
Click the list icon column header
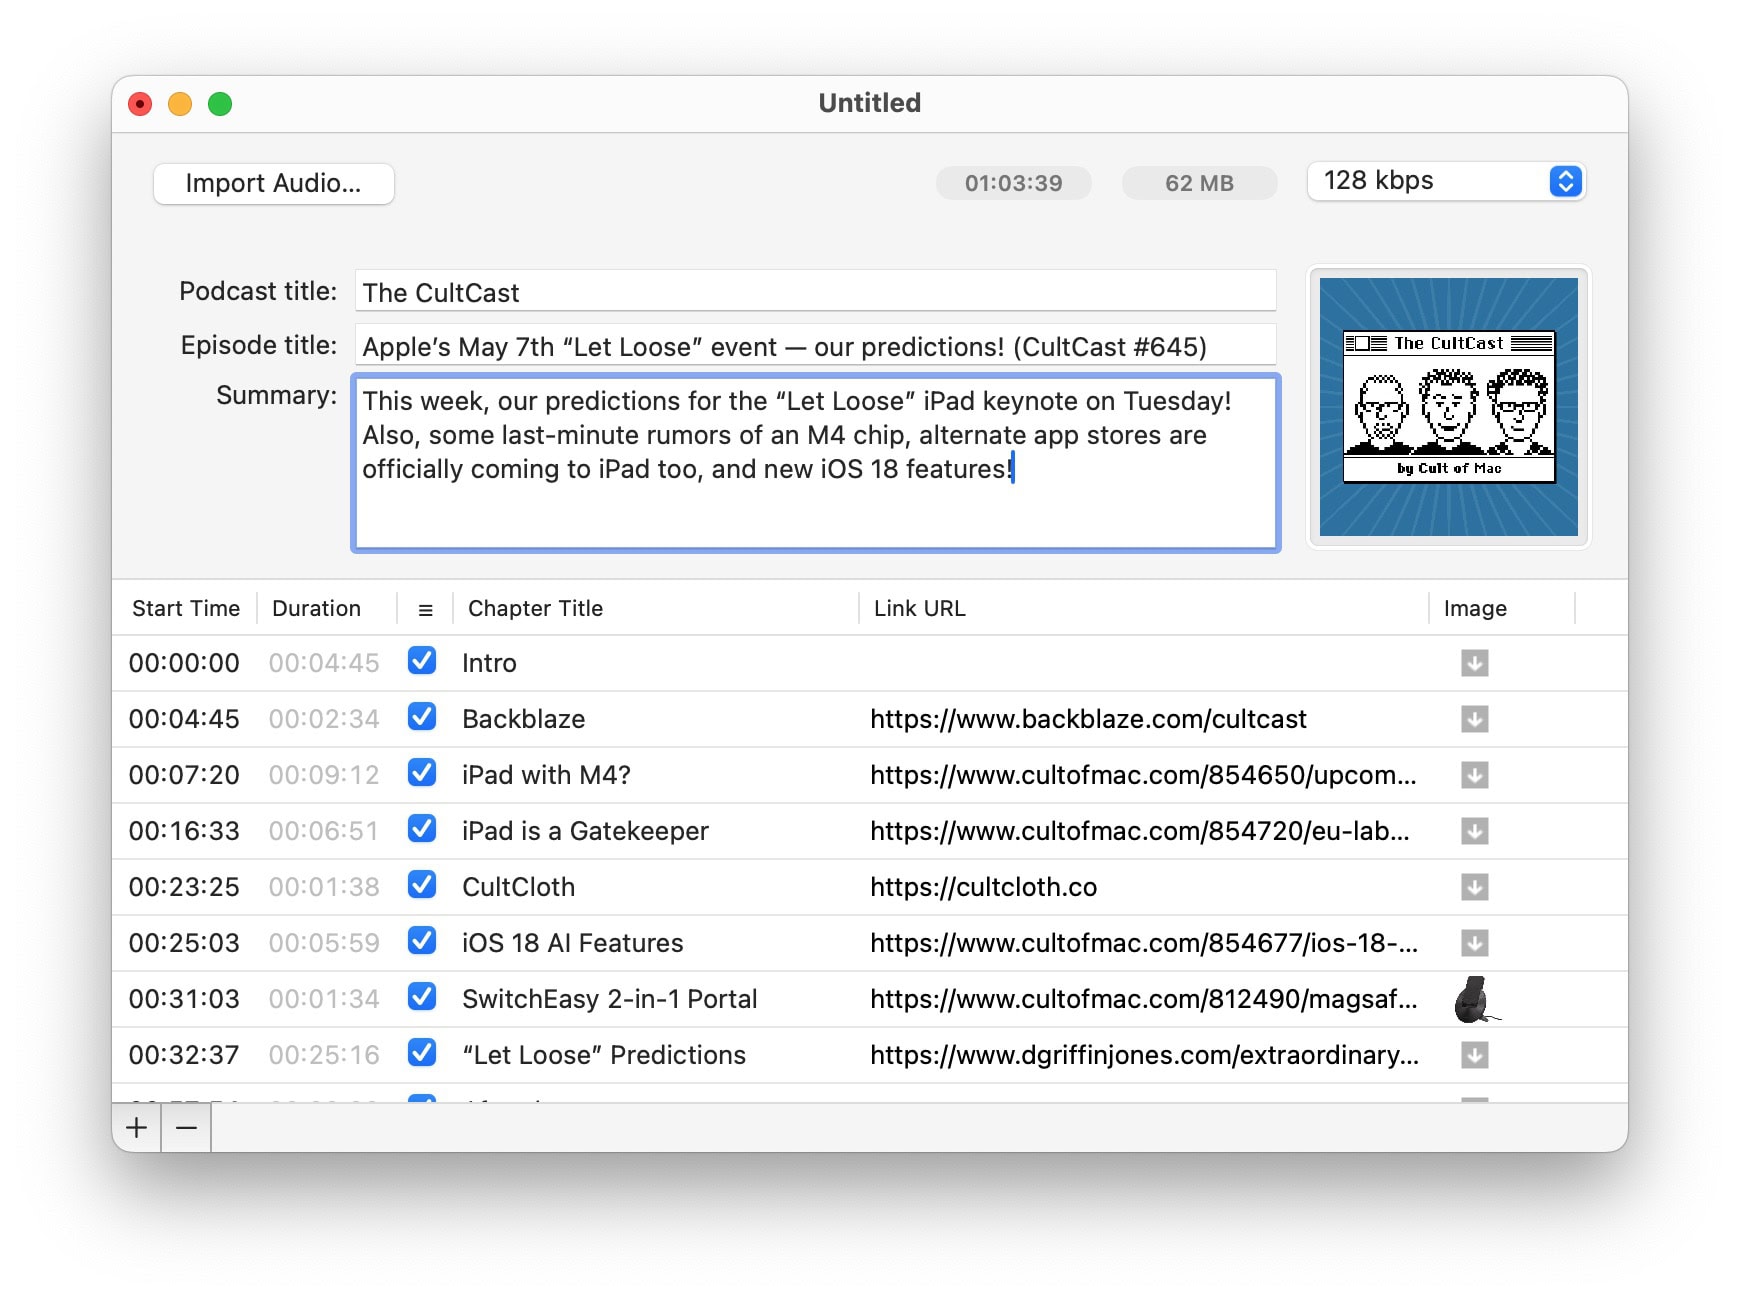[x=425, y=609]
